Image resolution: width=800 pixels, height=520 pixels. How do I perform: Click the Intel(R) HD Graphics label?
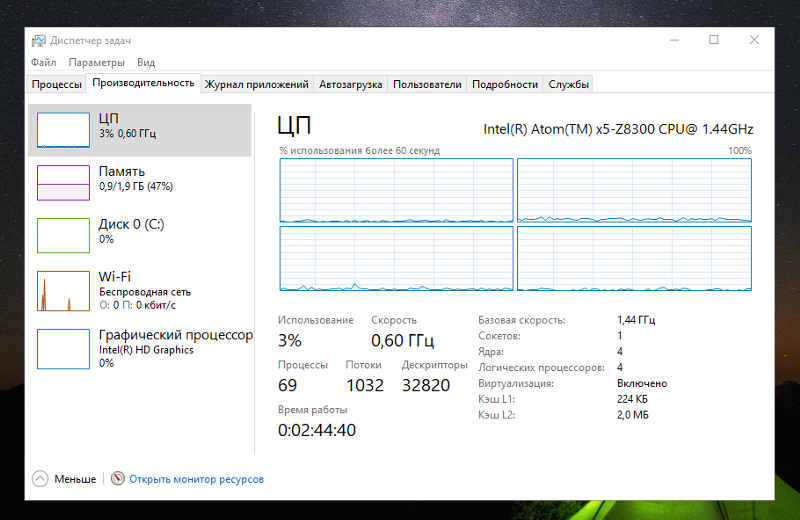(146, 350)
